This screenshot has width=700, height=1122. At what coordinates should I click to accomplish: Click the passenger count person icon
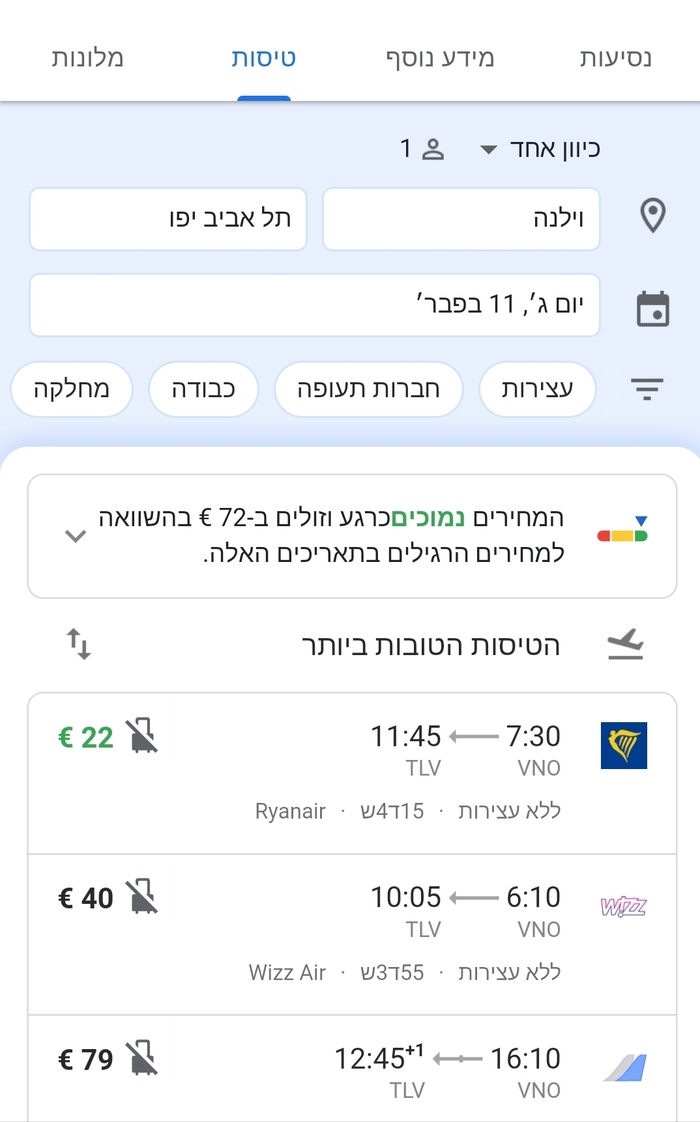pos(433,150)
